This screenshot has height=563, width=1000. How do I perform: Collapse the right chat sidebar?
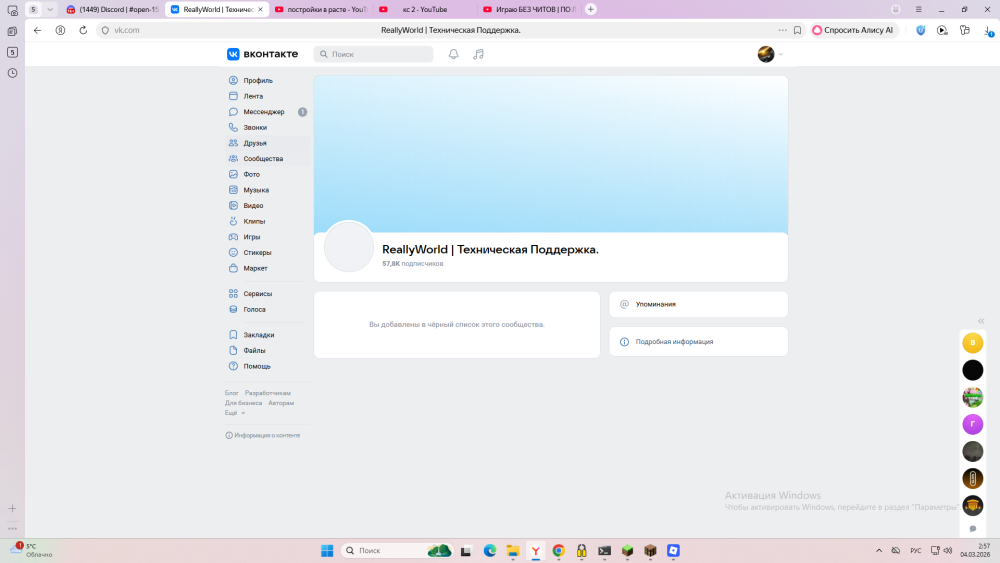(x=981, y=321)
